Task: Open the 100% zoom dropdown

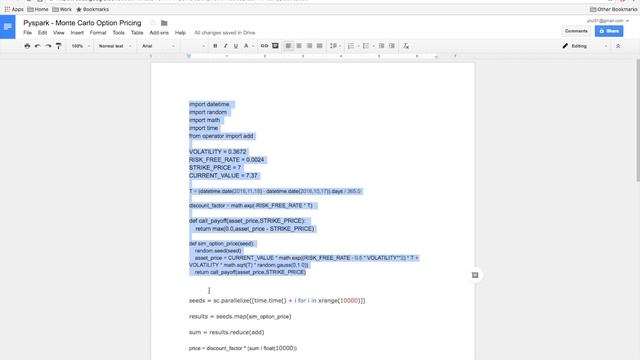Action: 80,46
